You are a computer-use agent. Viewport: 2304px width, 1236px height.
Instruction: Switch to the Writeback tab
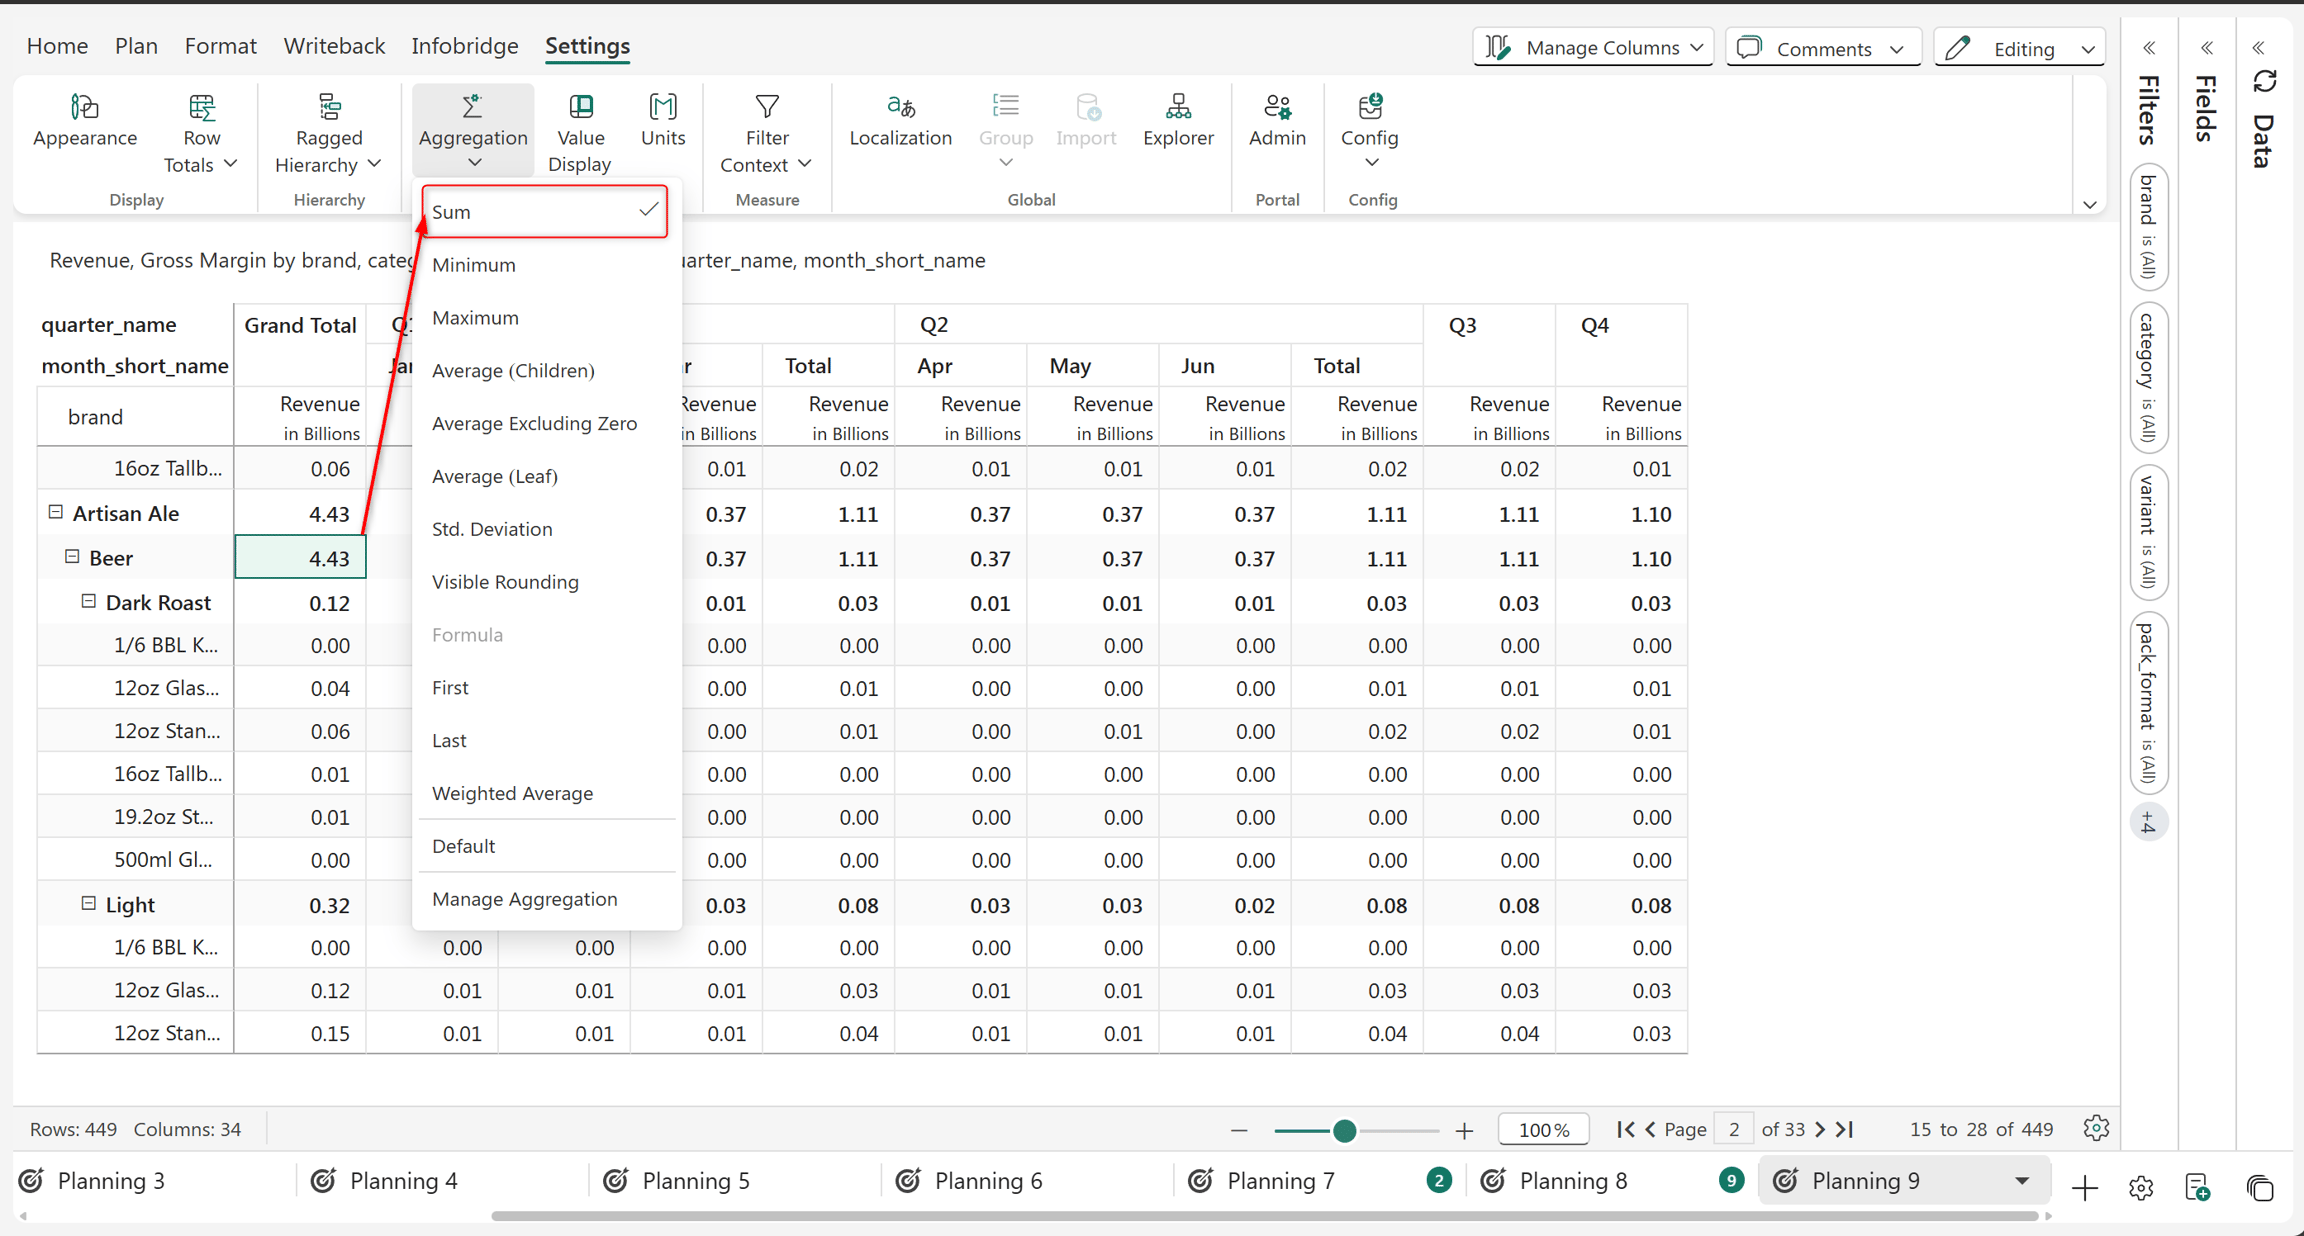(334, 45)
